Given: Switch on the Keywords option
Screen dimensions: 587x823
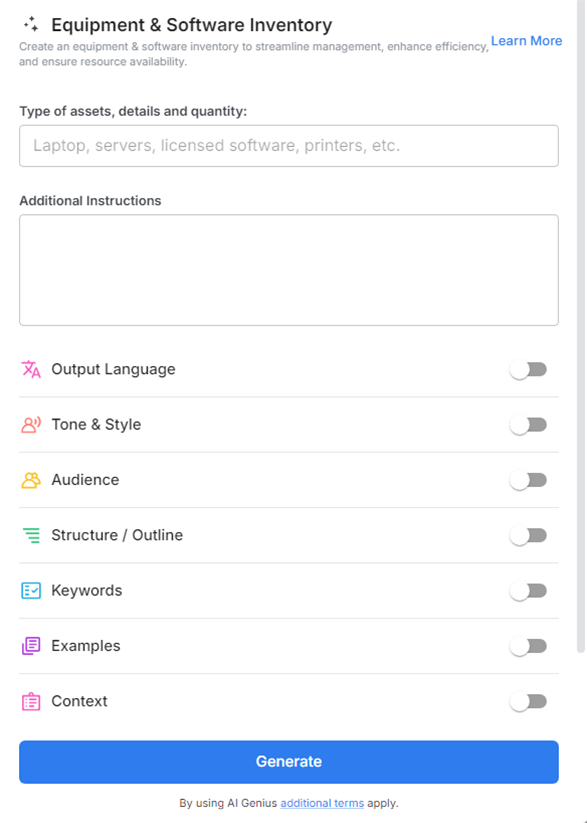Looking at the screenshot, I should (529, 590).
